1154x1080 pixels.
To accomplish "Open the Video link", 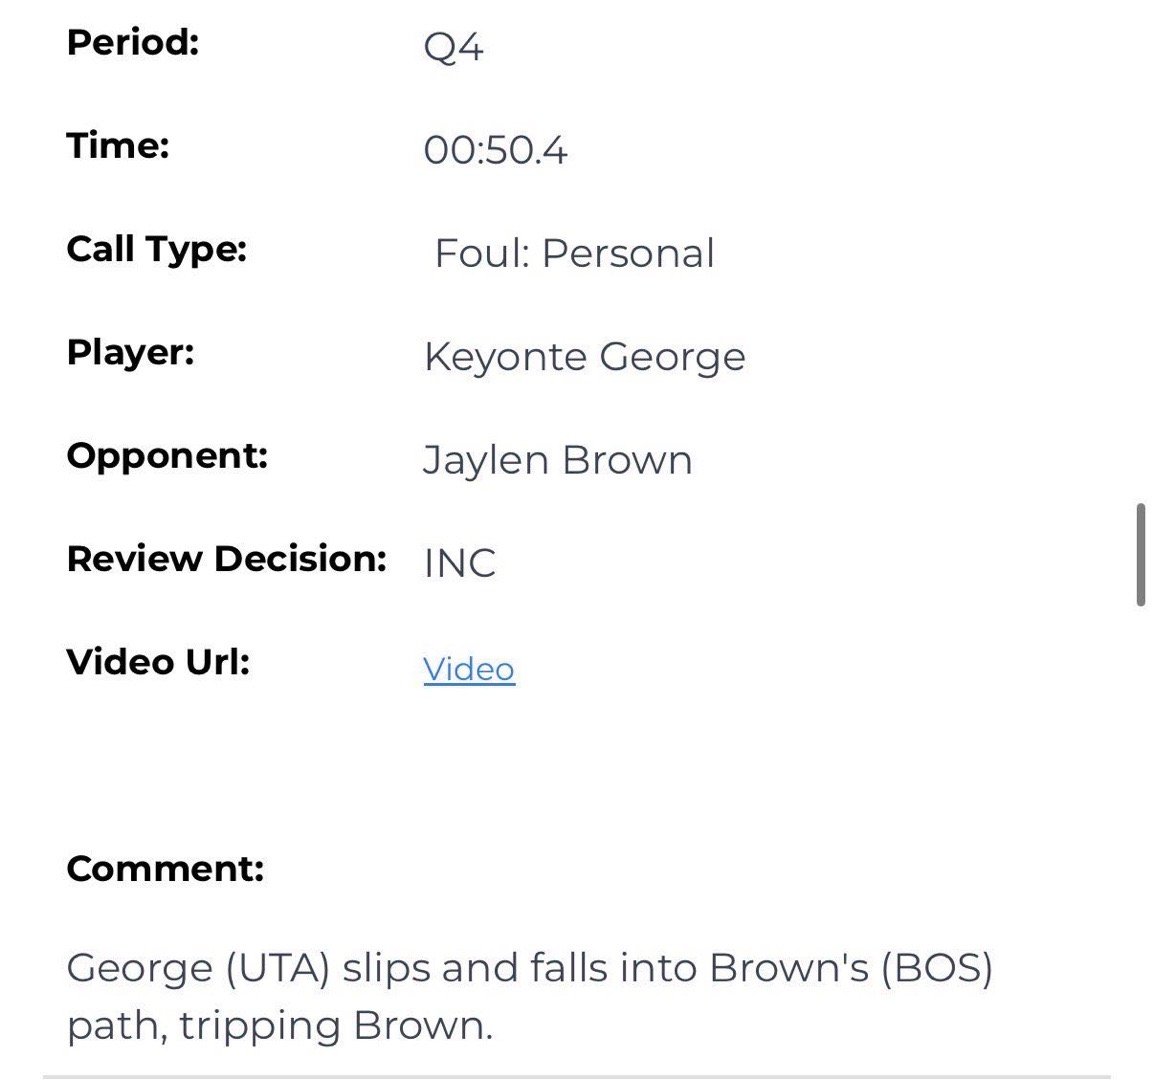I will click(468, 669).
